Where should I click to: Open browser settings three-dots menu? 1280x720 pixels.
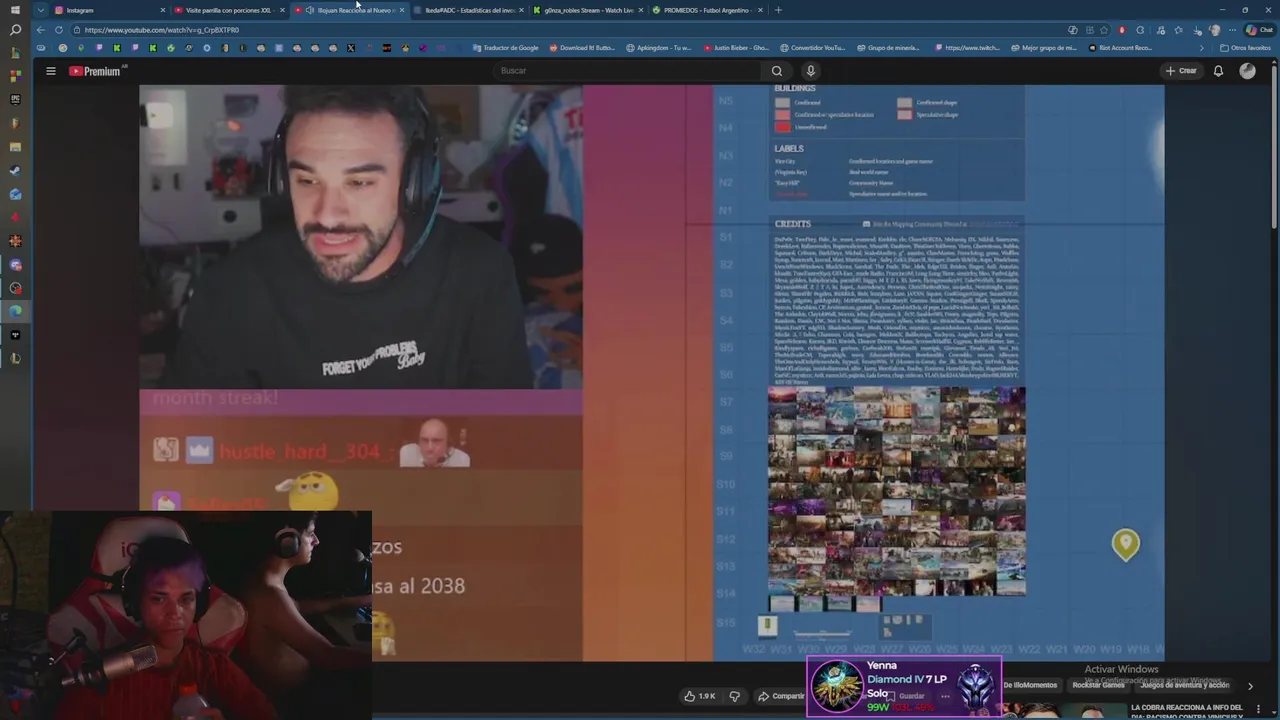click(1232, 30)
